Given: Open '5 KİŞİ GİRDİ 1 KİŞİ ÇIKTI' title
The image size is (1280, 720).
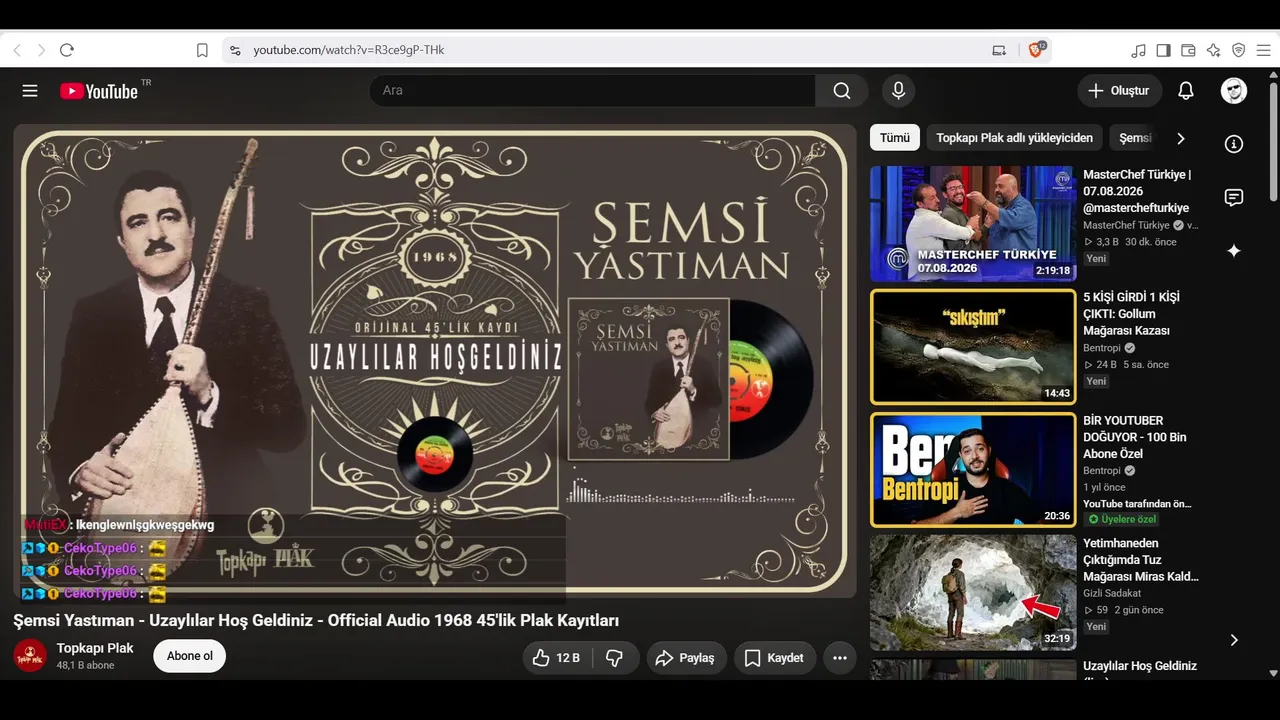Looking at the screenshot, I should pos(1131,314).
